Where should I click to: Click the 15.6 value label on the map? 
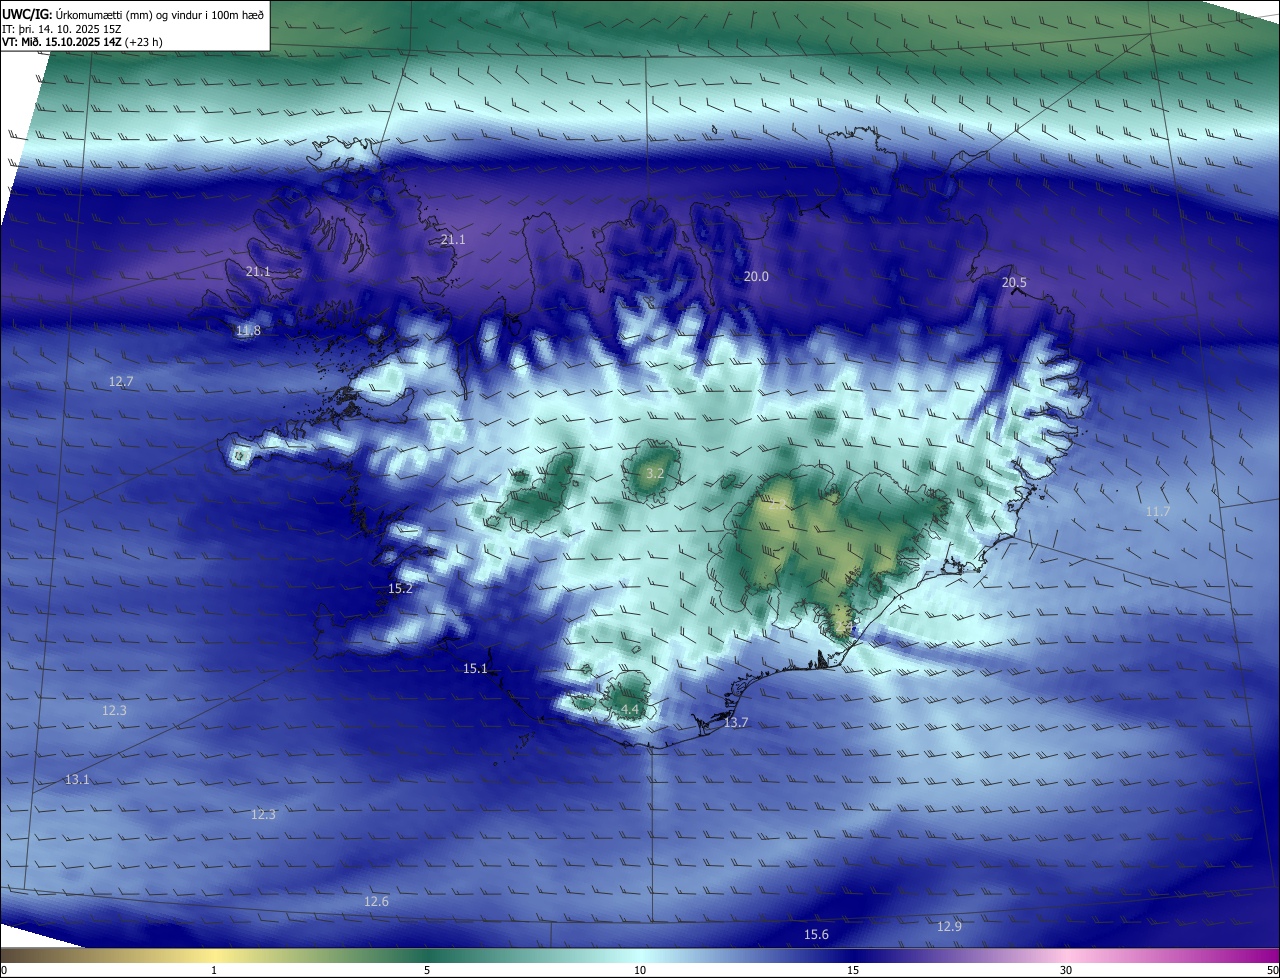click(x=816, y=934)
